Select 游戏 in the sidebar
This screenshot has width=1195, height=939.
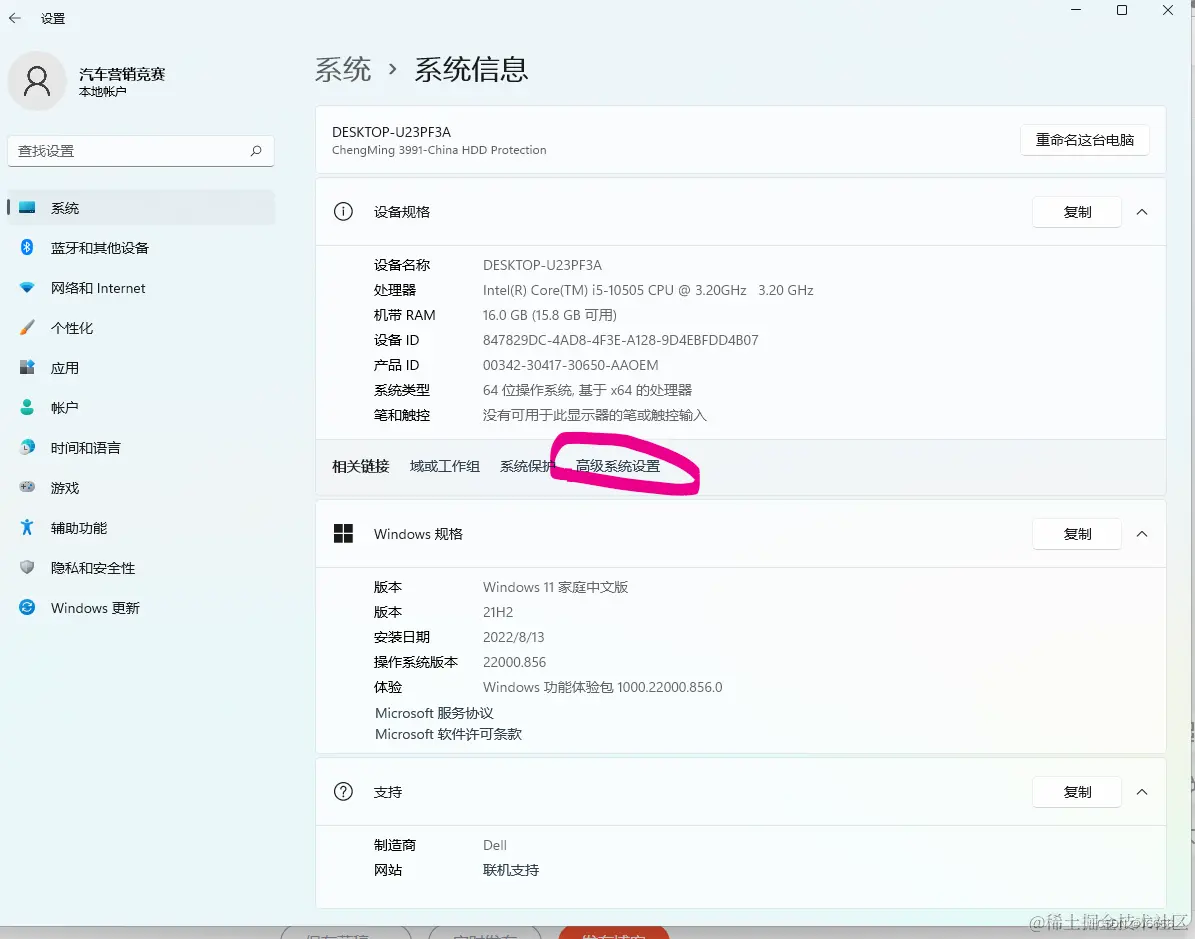coord(141,488)
